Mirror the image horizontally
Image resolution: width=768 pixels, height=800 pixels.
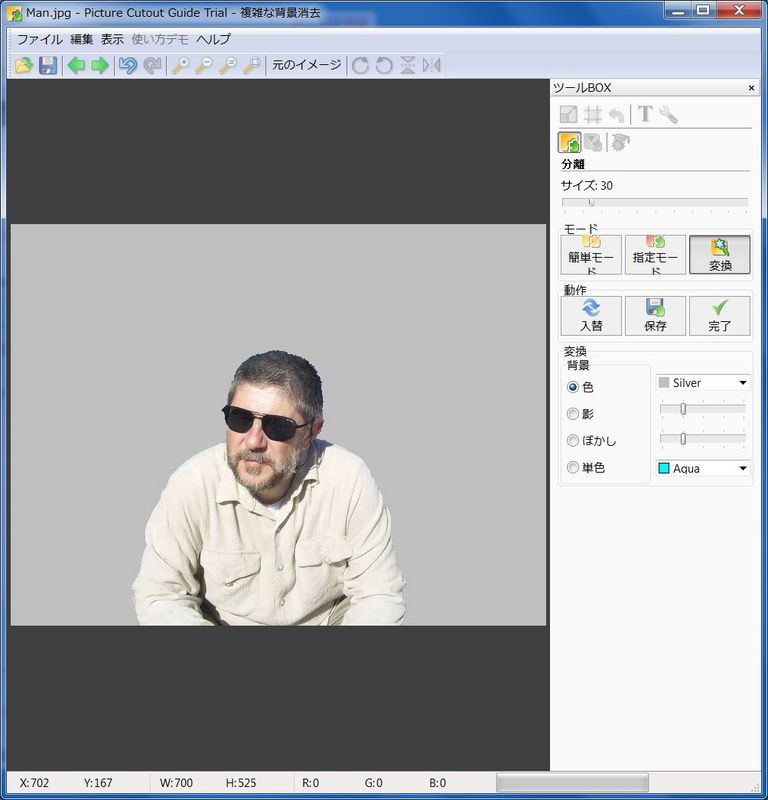(x=432, y=65)
